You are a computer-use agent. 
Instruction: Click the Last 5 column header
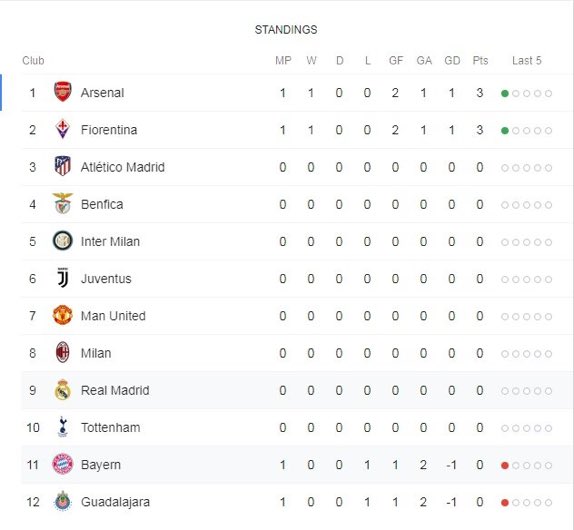[526, 60]
